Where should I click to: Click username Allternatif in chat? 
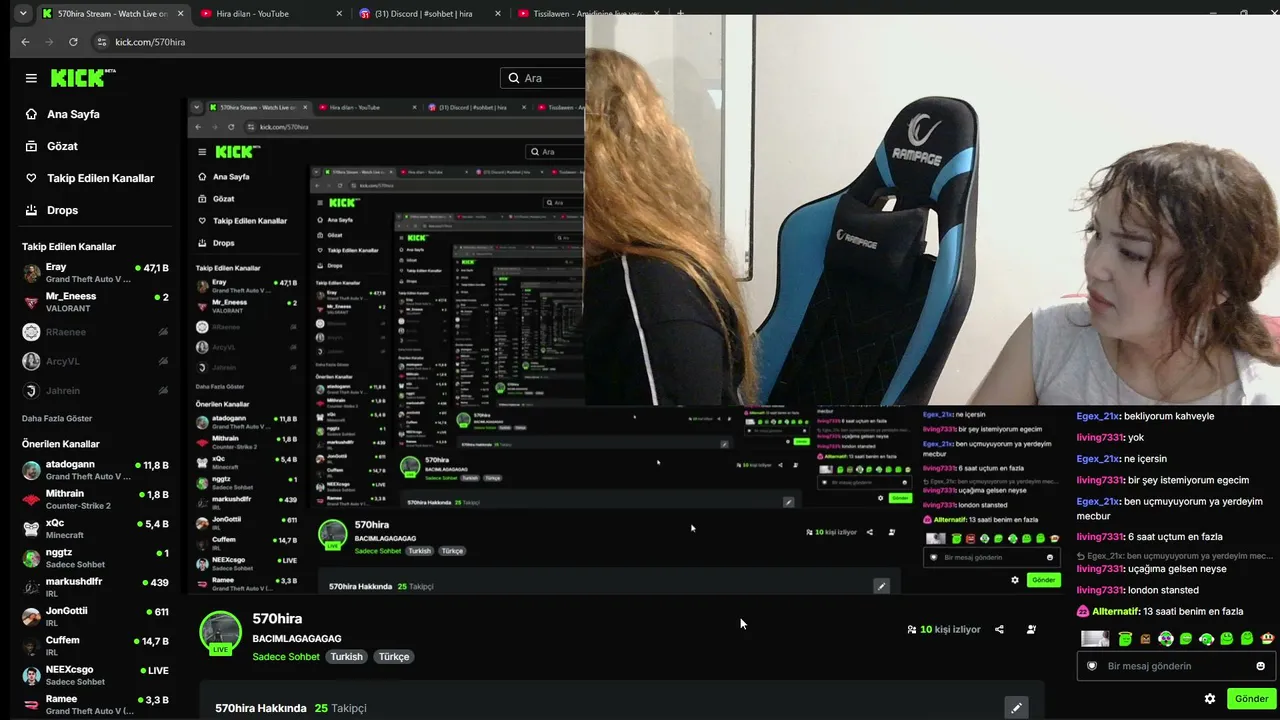pos(1116,611)
